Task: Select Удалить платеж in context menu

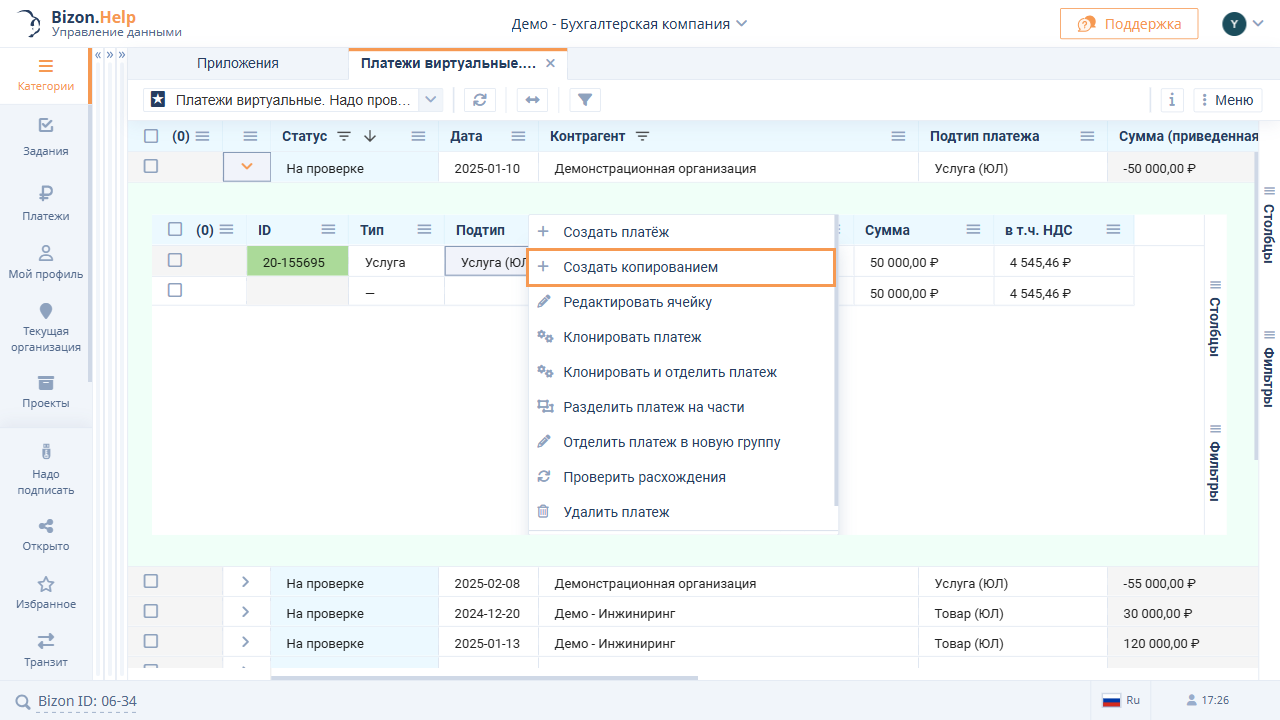Action: (616, 512)
